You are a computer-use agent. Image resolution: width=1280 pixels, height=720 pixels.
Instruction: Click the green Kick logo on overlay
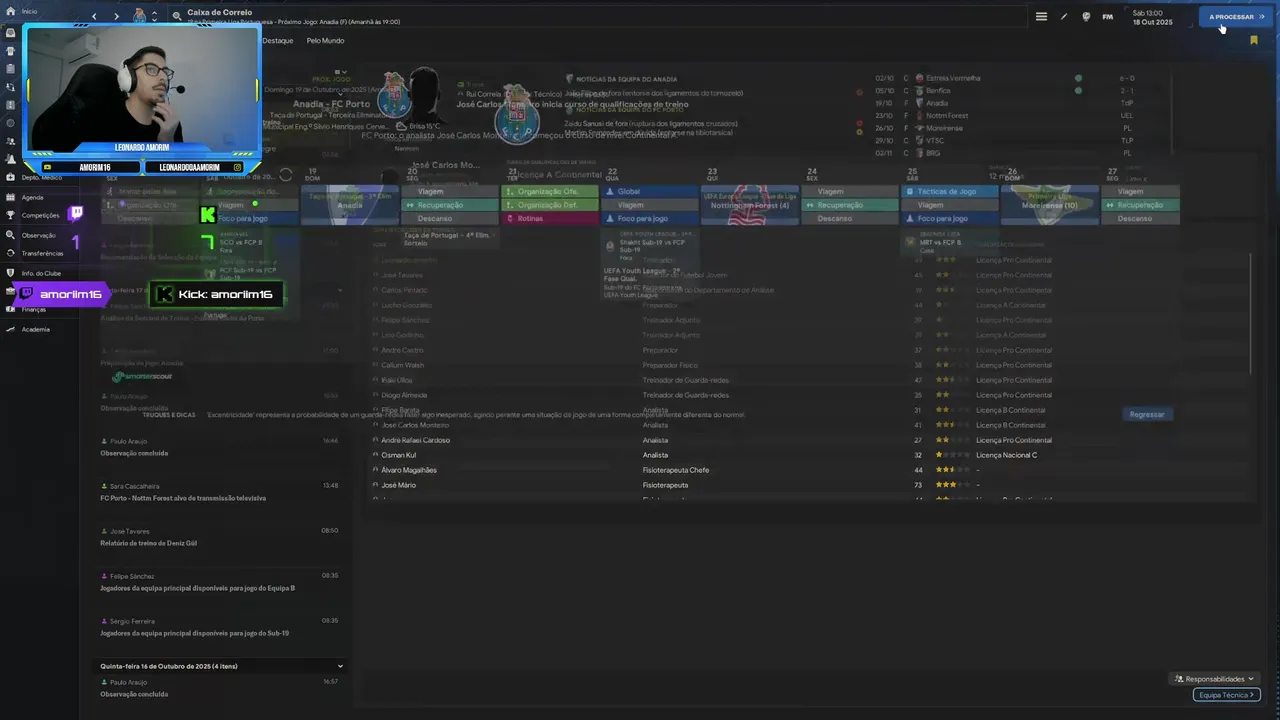coord(207,214)
